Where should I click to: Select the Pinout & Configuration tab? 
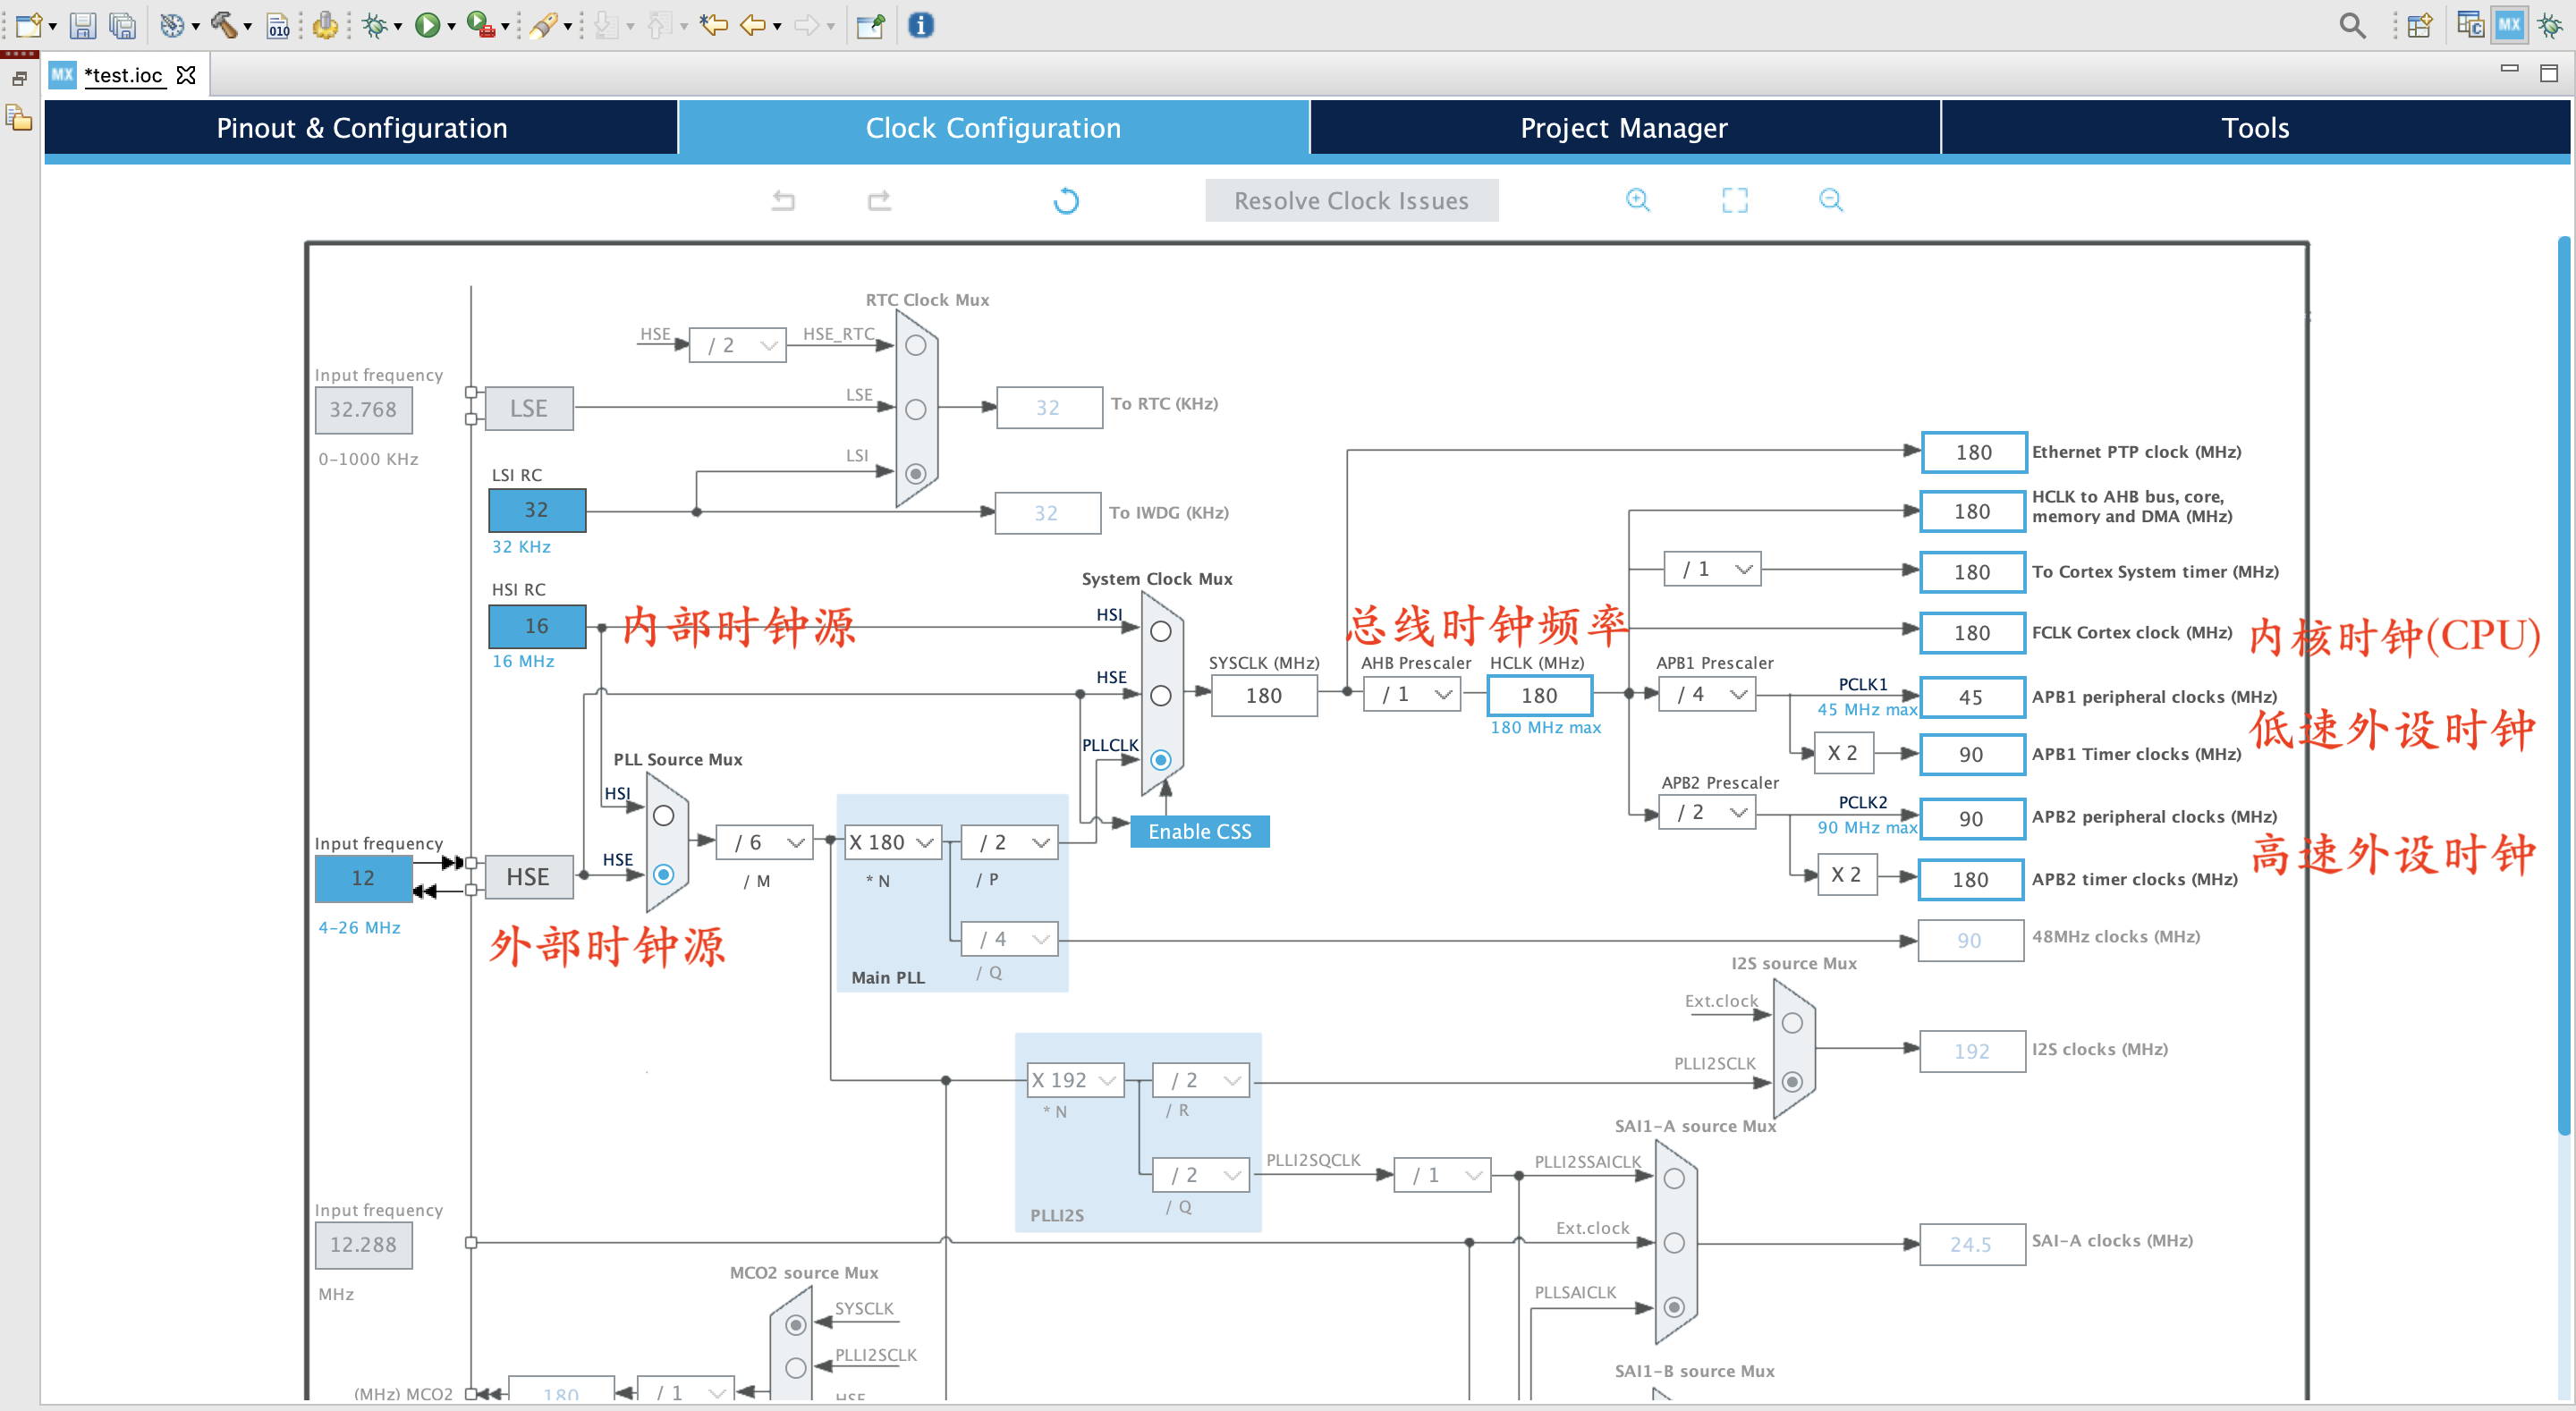pos(363,127)
